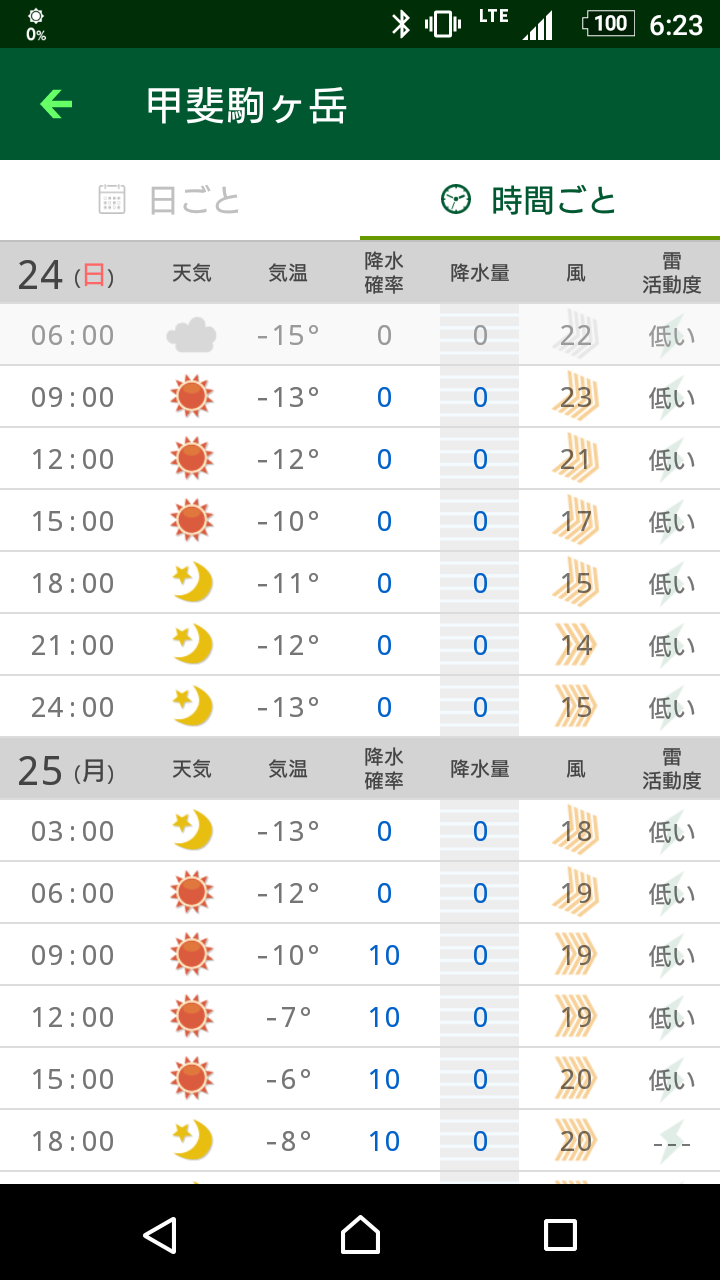
Task: Tap the moon icon at 03:00 on the 25th
Action: (x=192, y=831)
